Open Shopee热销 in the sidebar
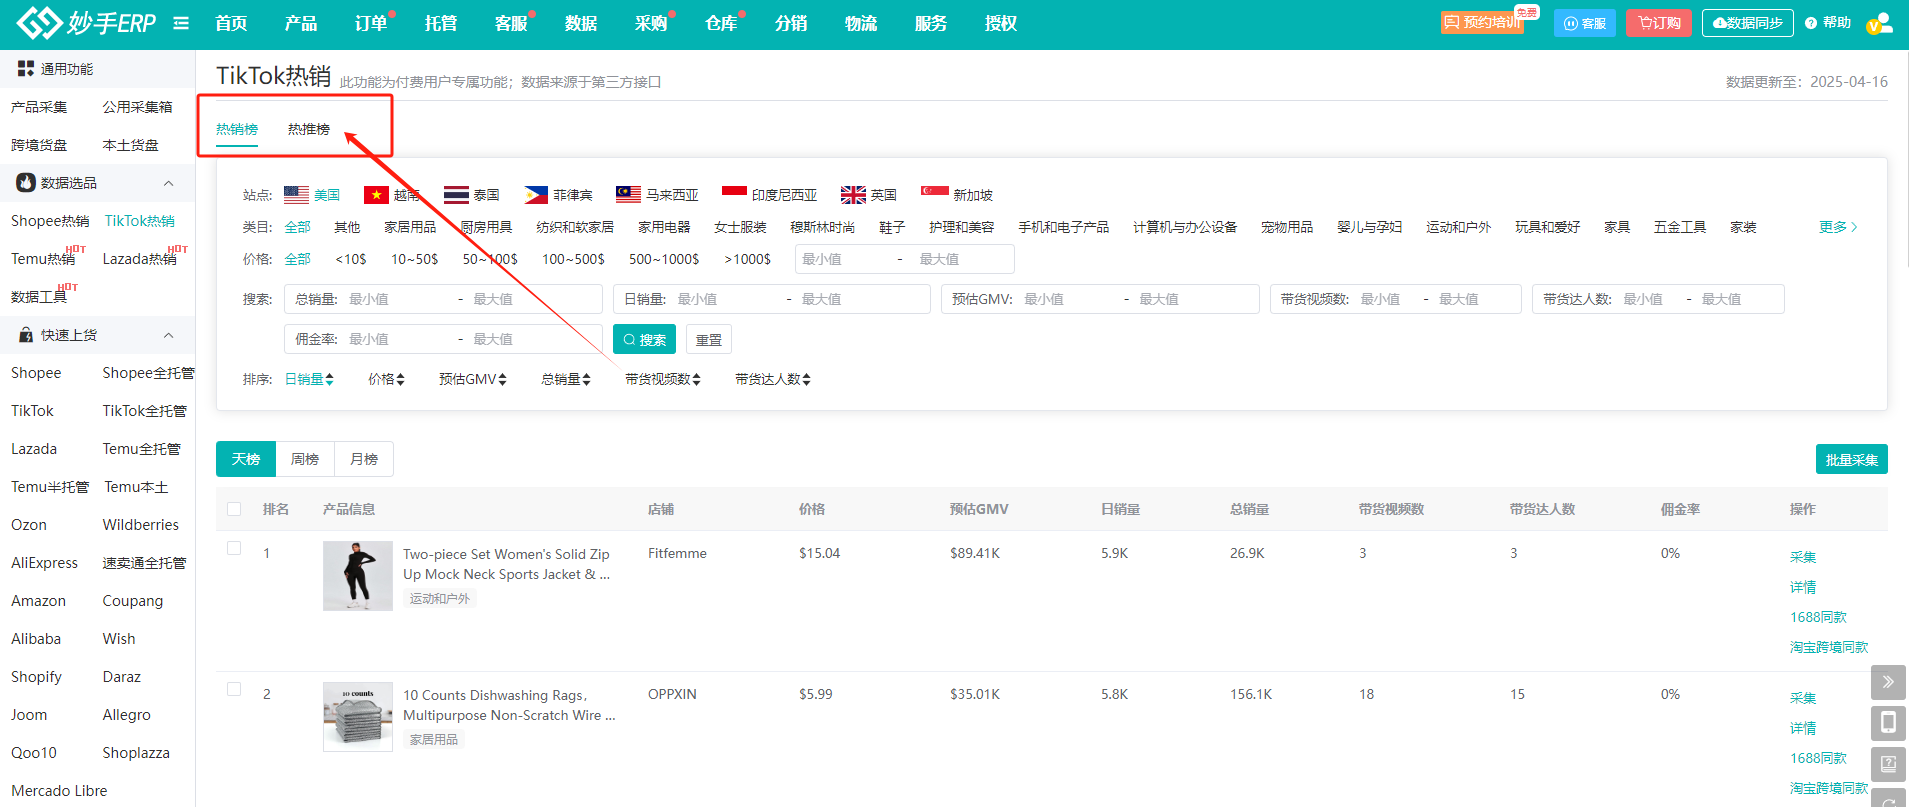 pos(50,221)
